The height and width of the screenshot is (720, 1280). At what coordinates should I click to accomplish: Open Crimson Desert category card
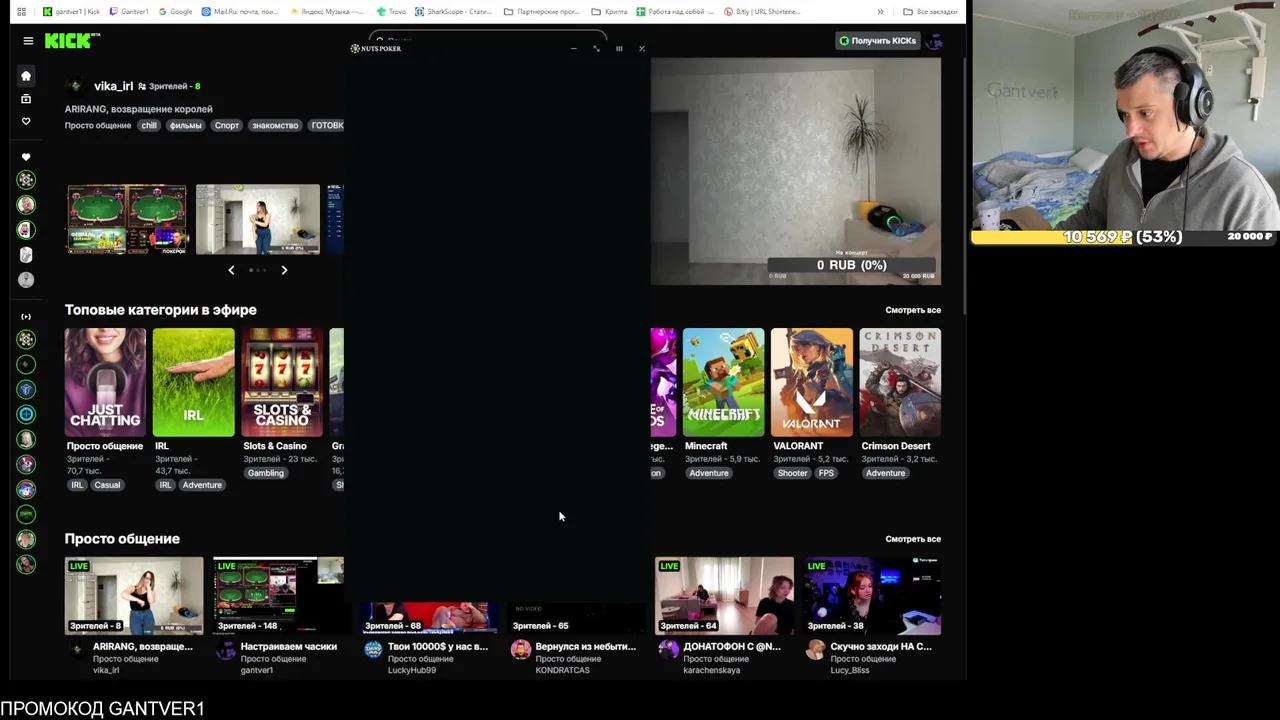[x=900, y=382]
